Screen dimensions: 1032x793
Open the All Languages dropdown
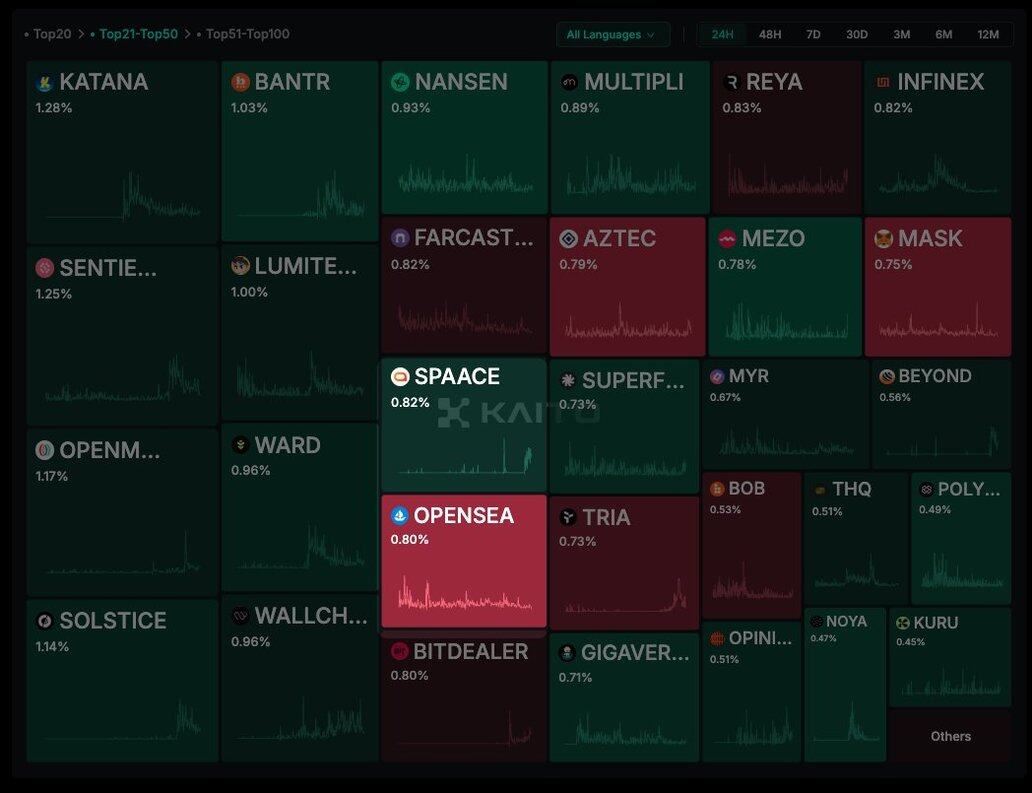coord(612,35)
